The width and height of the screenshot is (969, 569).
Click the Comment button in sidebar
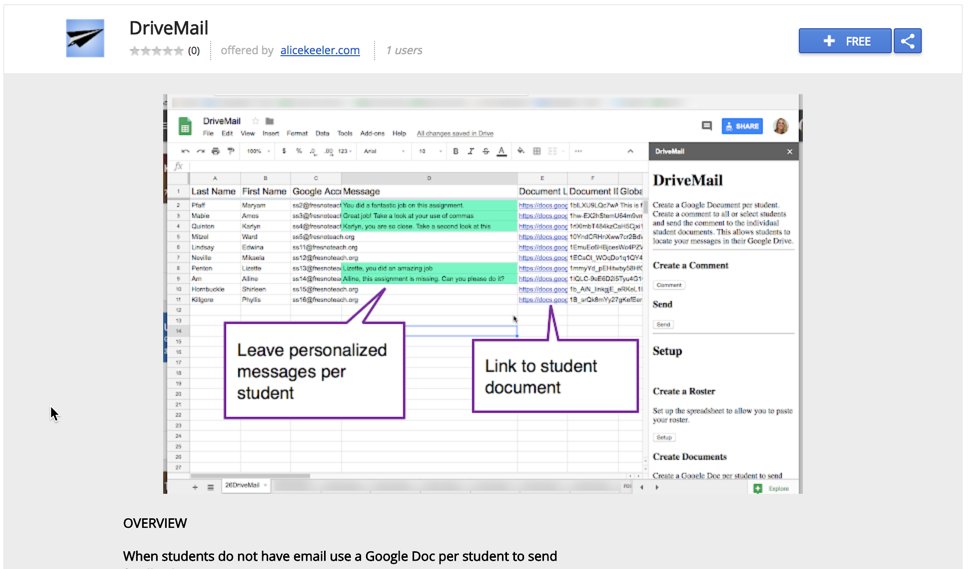point(669,285)
